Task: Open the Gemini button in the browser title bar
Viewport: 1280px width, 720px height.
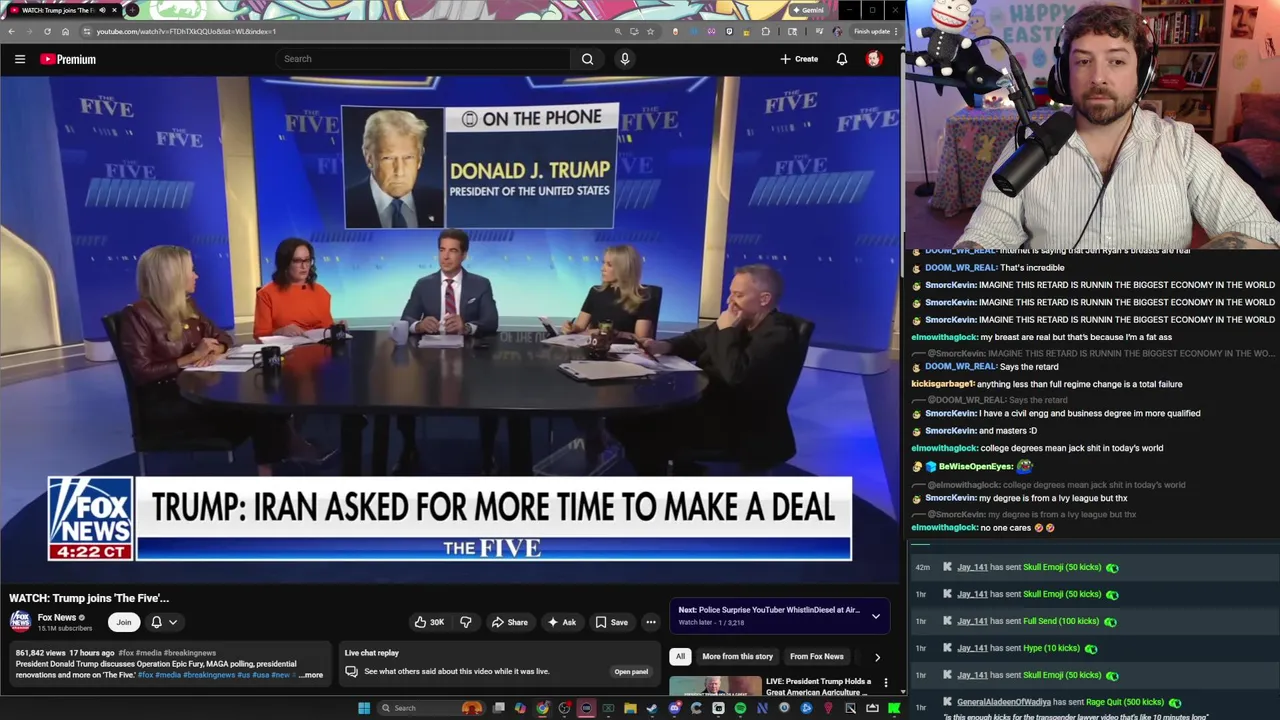Action: pyautogui.click(x=808, y=10)
